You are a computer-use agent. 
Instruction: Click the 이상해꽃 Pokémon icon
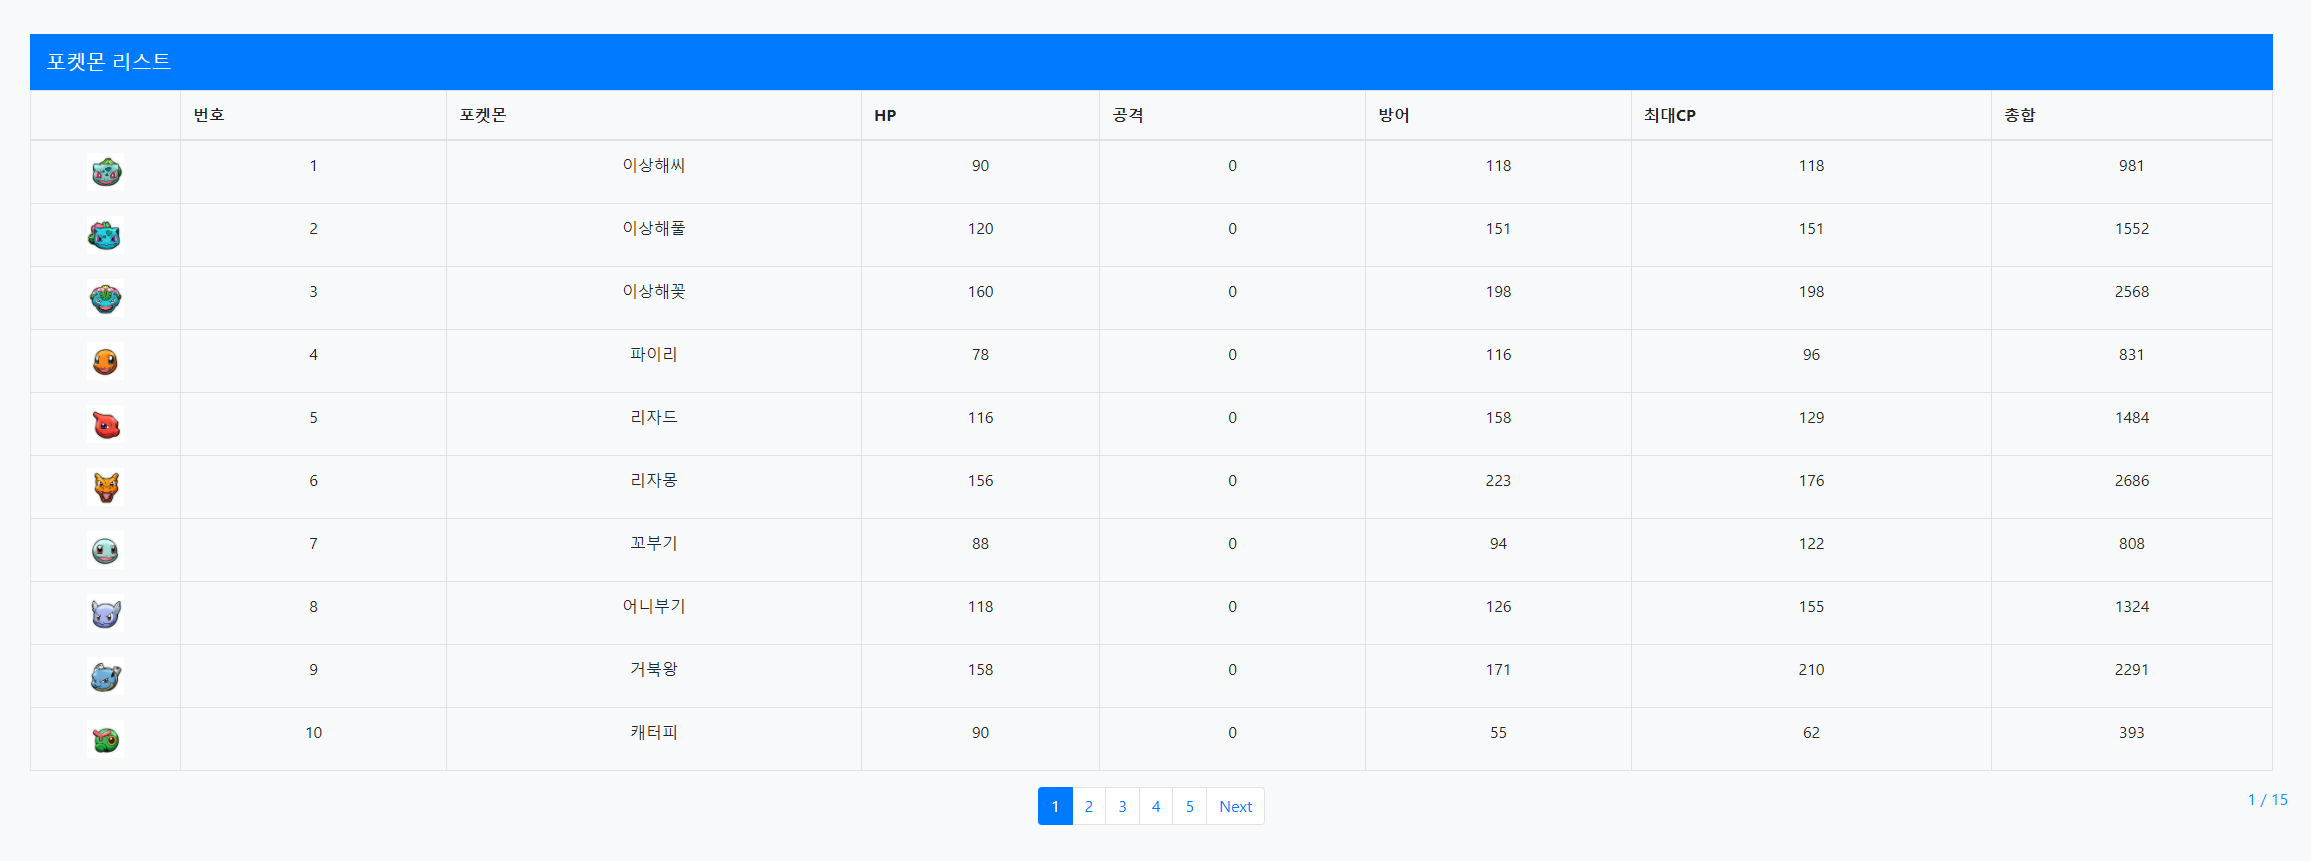[x=106, y=298]
